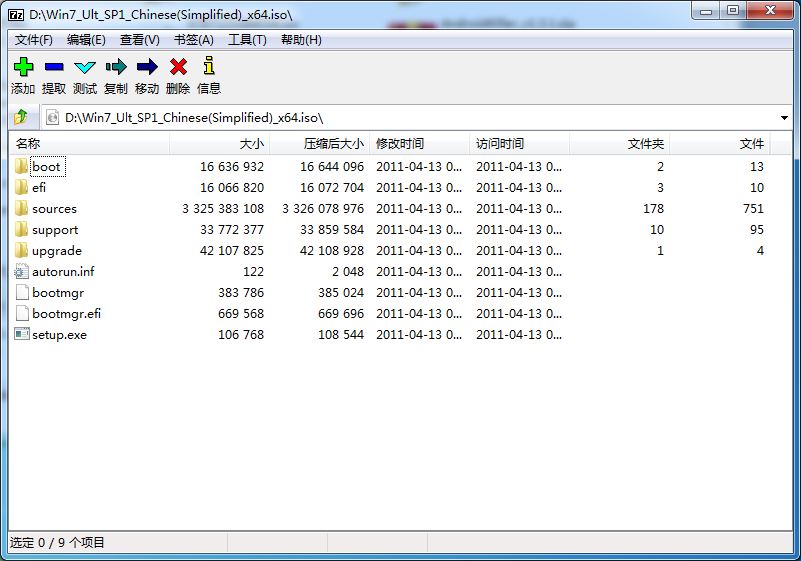Click the Move (移动) toolbar icon
The image size is (801, 561).
pos(147,67)
